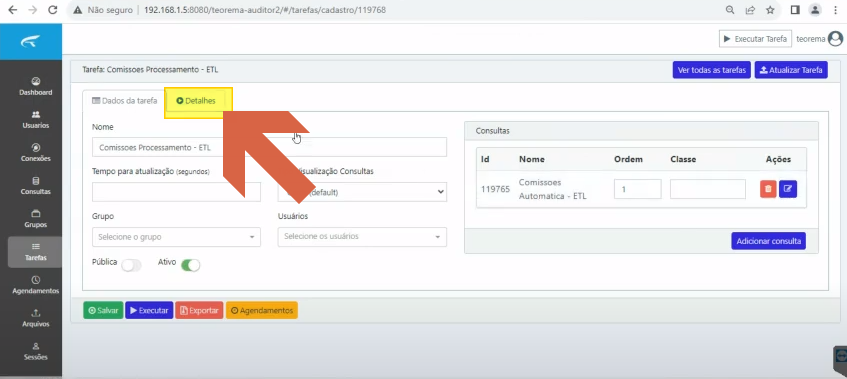The height and width of the screenshot is (379, 847).
Task: Click the consulta Id 119765 cell
Action: click(x=495, y=189)
